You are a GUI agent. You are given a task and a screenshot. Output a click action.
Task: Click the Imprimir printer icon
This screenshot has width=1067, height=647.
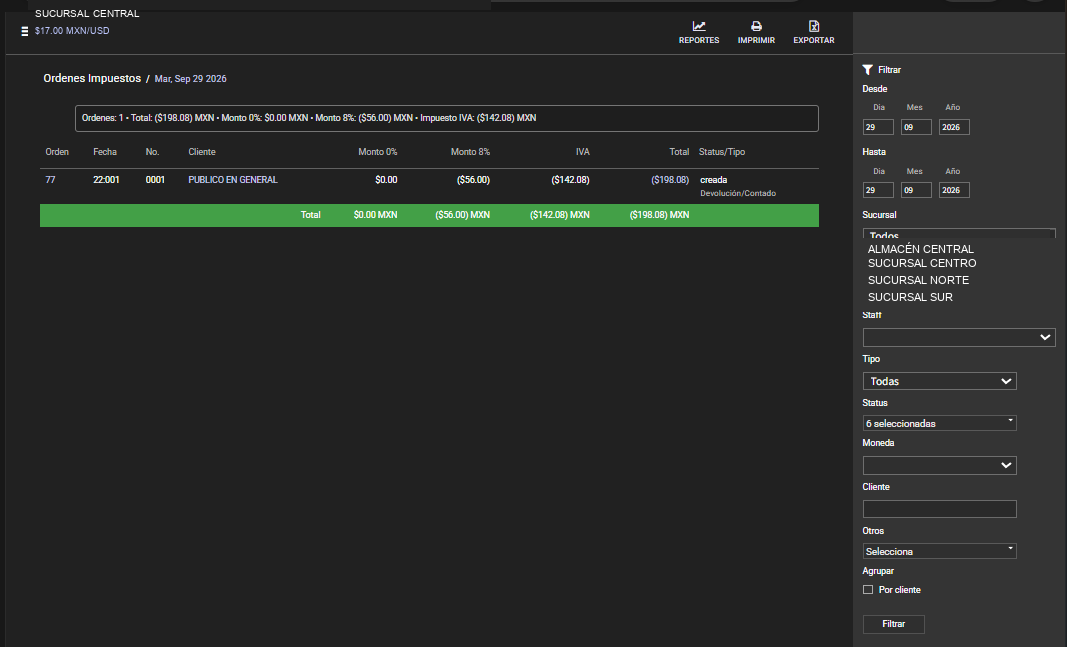756,27
